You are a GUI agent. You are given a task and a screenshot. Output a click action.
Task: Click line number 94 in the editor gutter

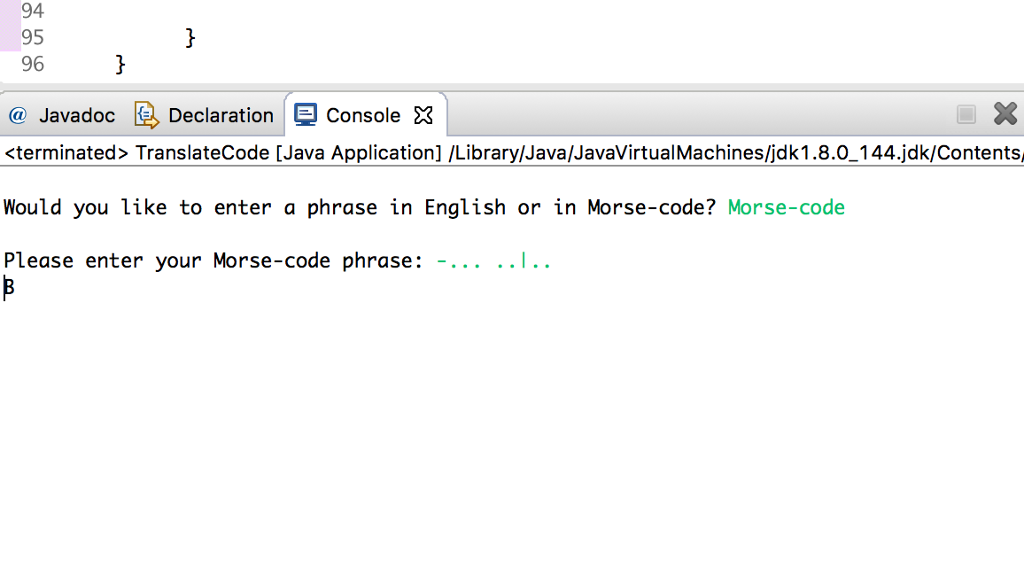33,10
